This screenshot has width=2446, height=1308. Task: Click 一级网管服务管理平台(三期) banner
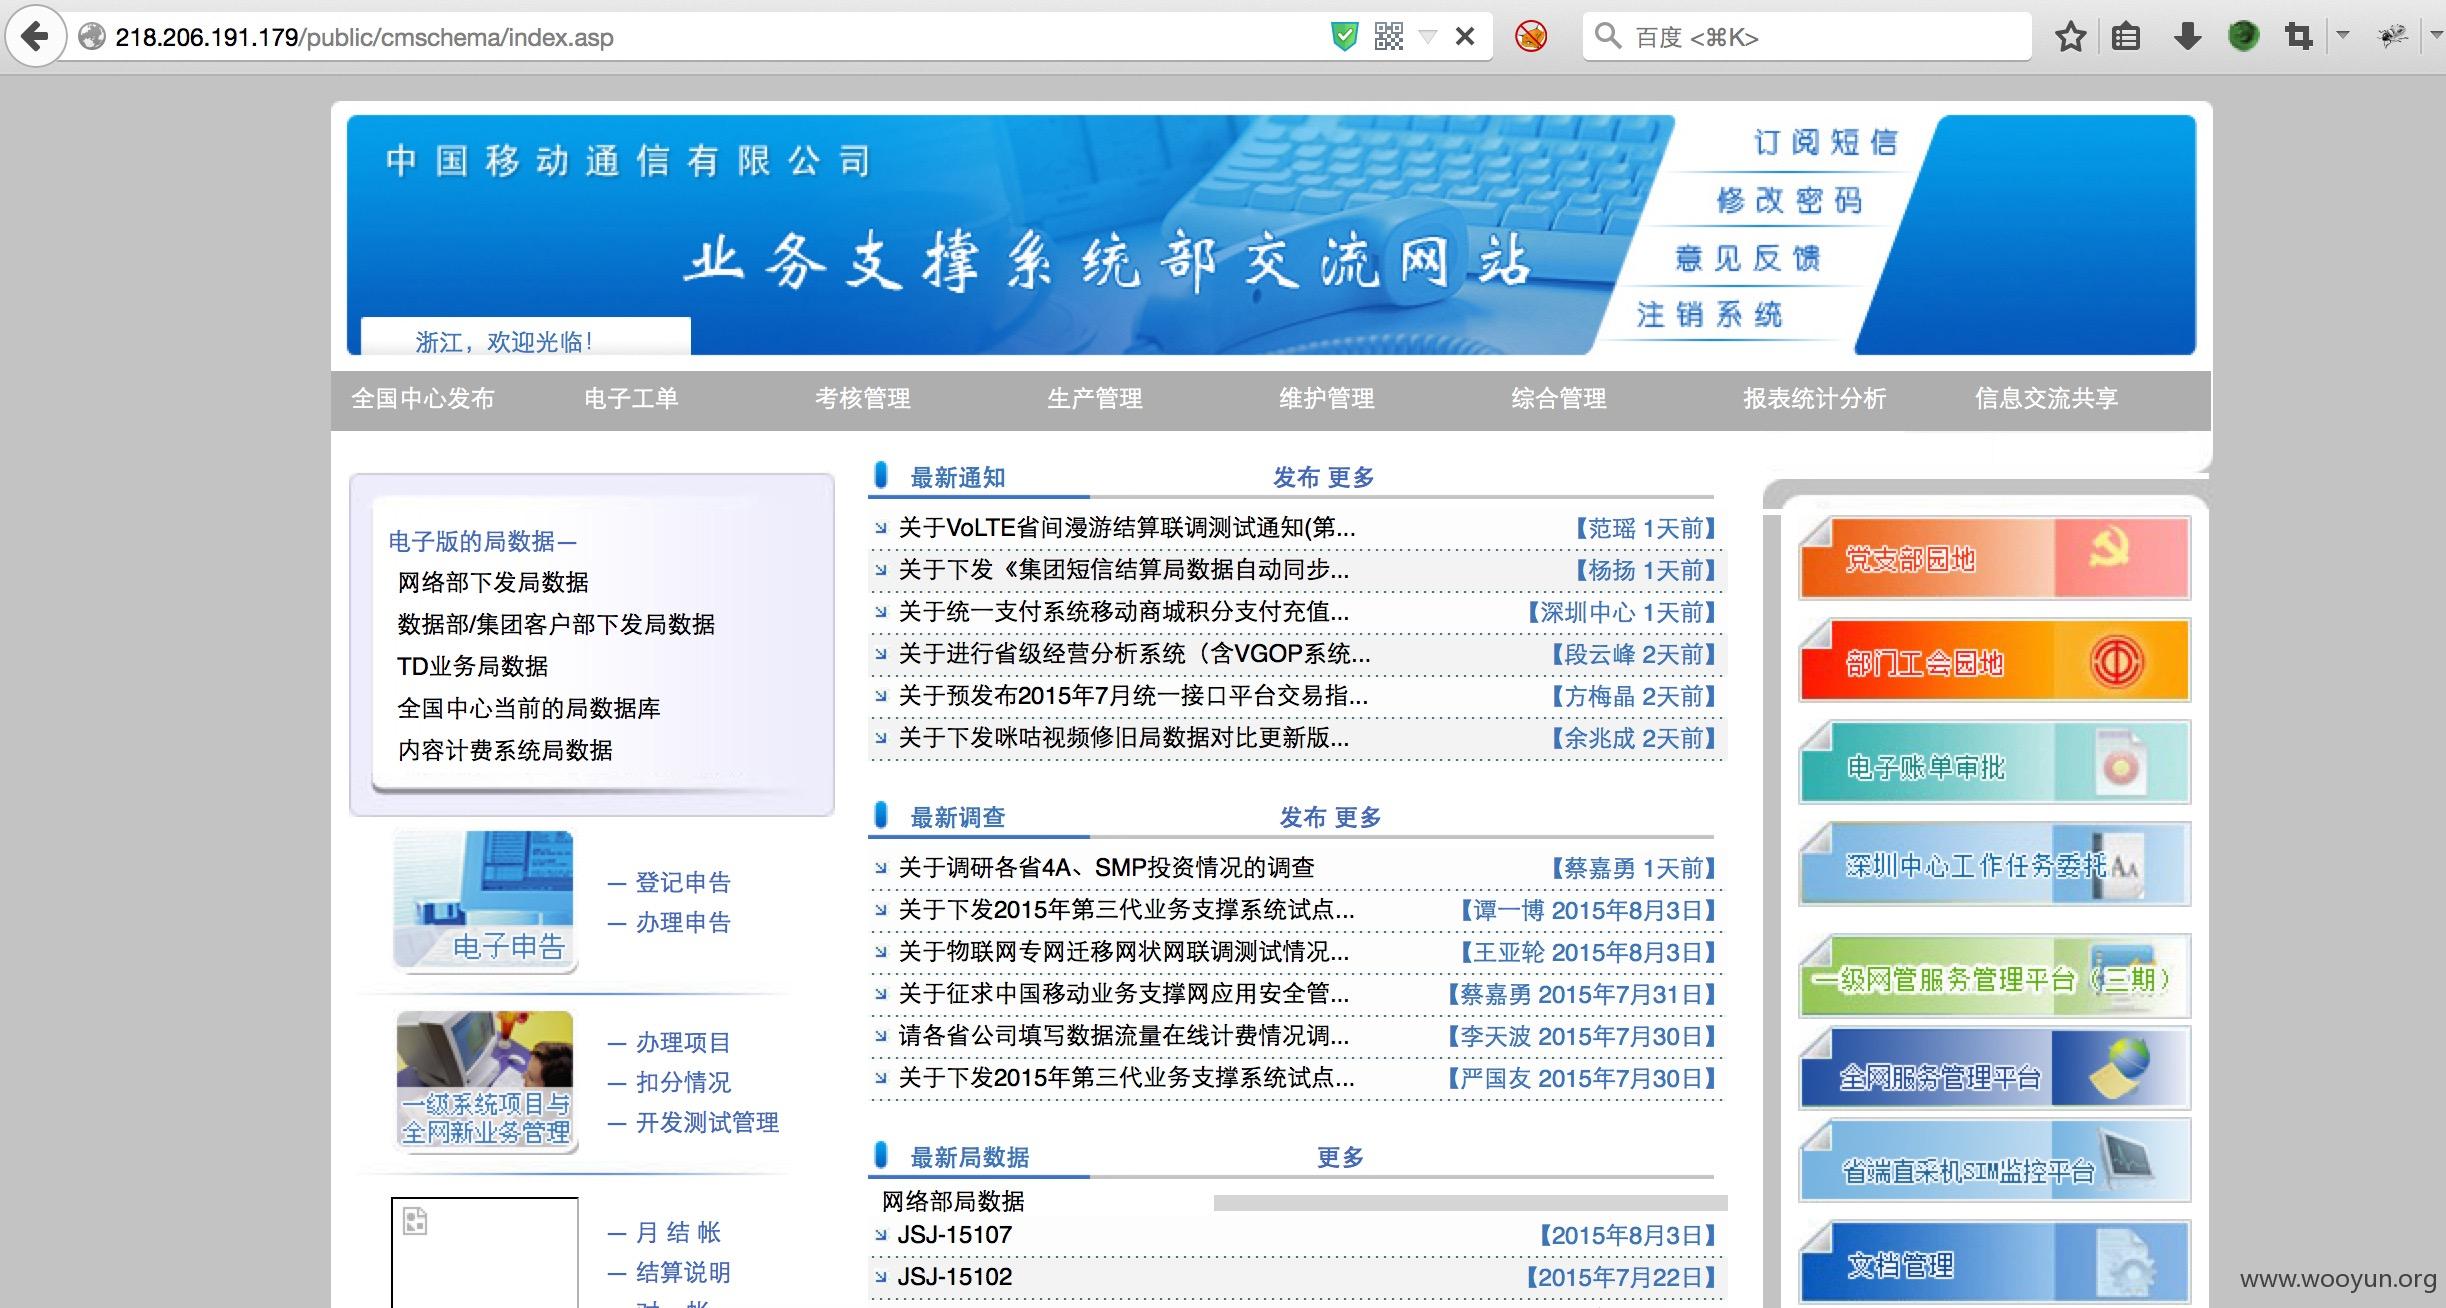coord(1994,976)
